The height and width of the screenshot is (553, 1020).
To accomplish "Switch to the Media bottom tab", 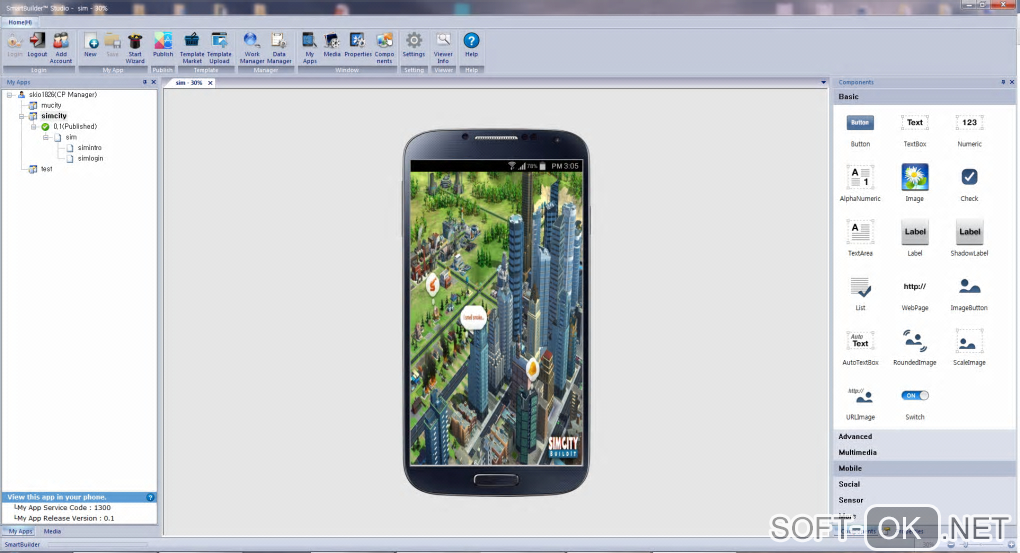I will click(52, 532).
